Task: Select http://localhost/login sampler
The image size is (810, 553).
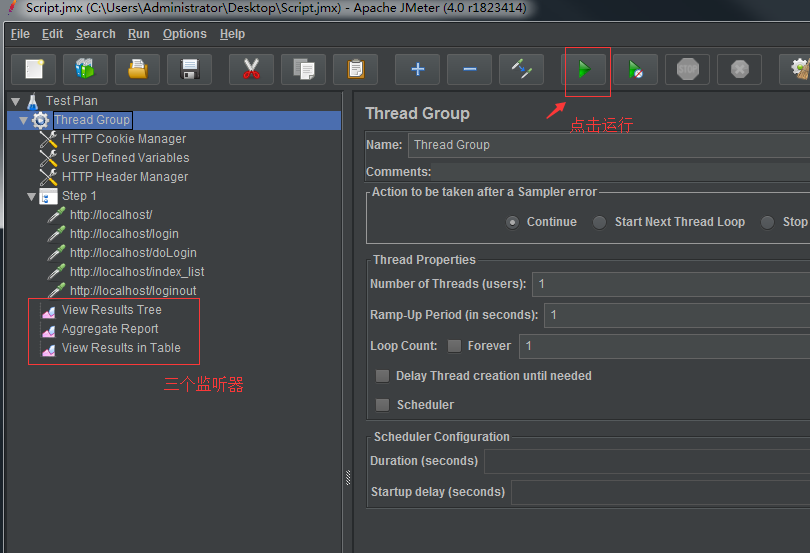Action: (x=124, y=234)
